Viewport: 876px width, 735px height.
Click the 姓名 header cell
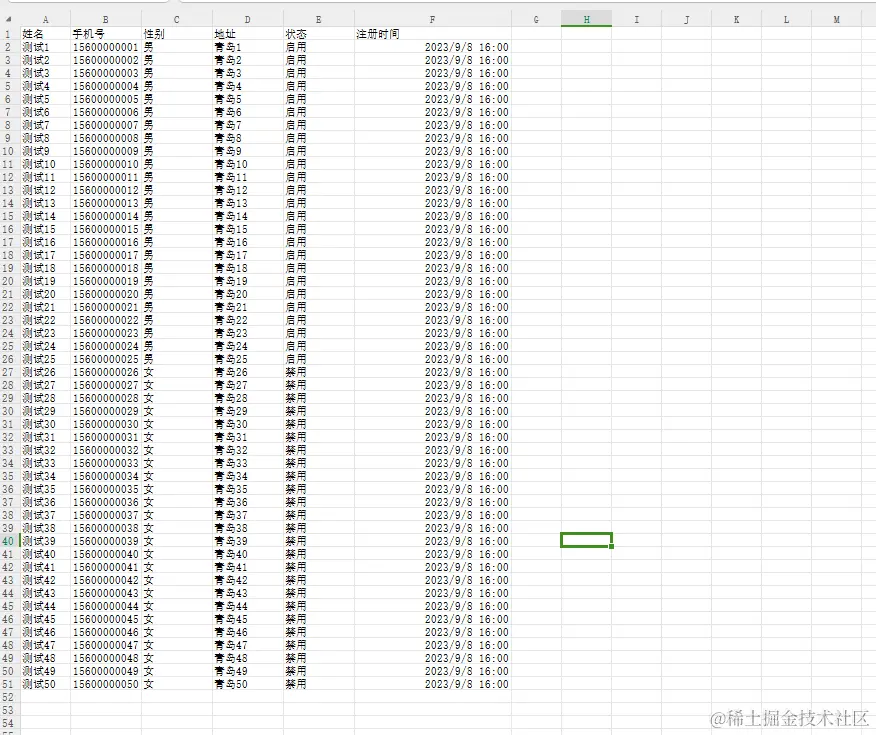tap(45, 33)
